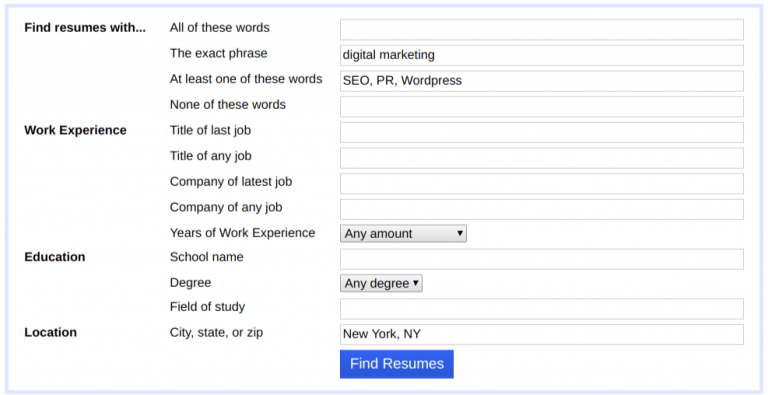Focus the exact phrase field containing 'digital marketing'
Image resolution: width=768 pixels, height=395 pixels.
(542, 55)
